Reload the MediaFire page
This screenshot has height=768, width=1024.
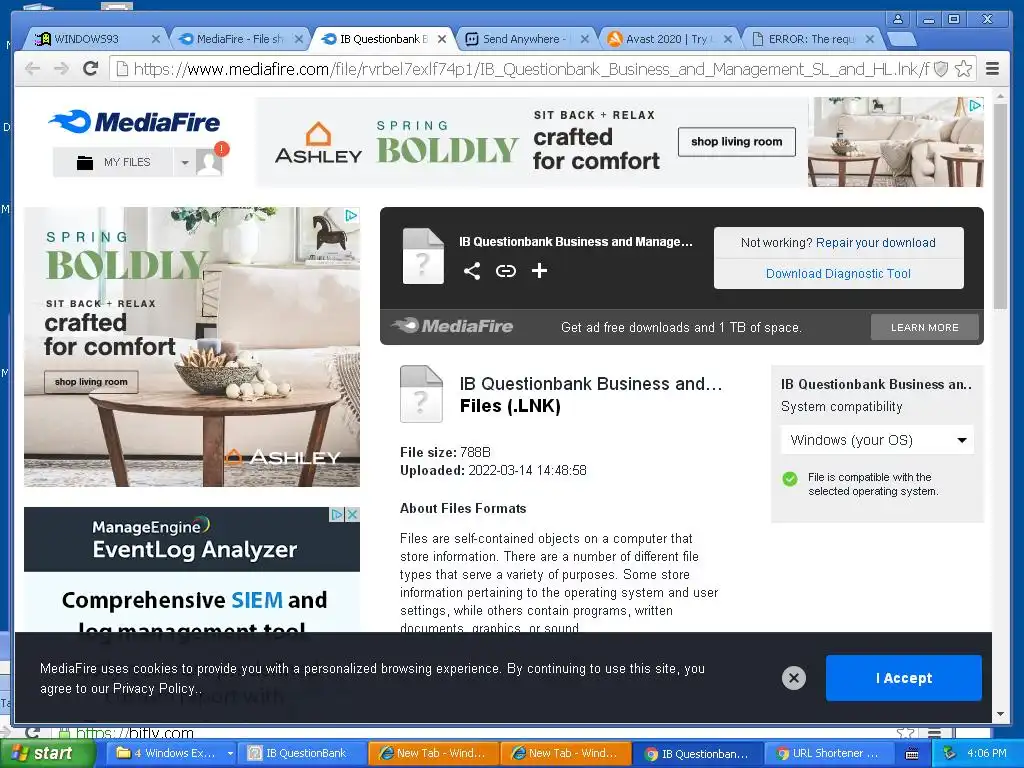[x=91, y=69]
